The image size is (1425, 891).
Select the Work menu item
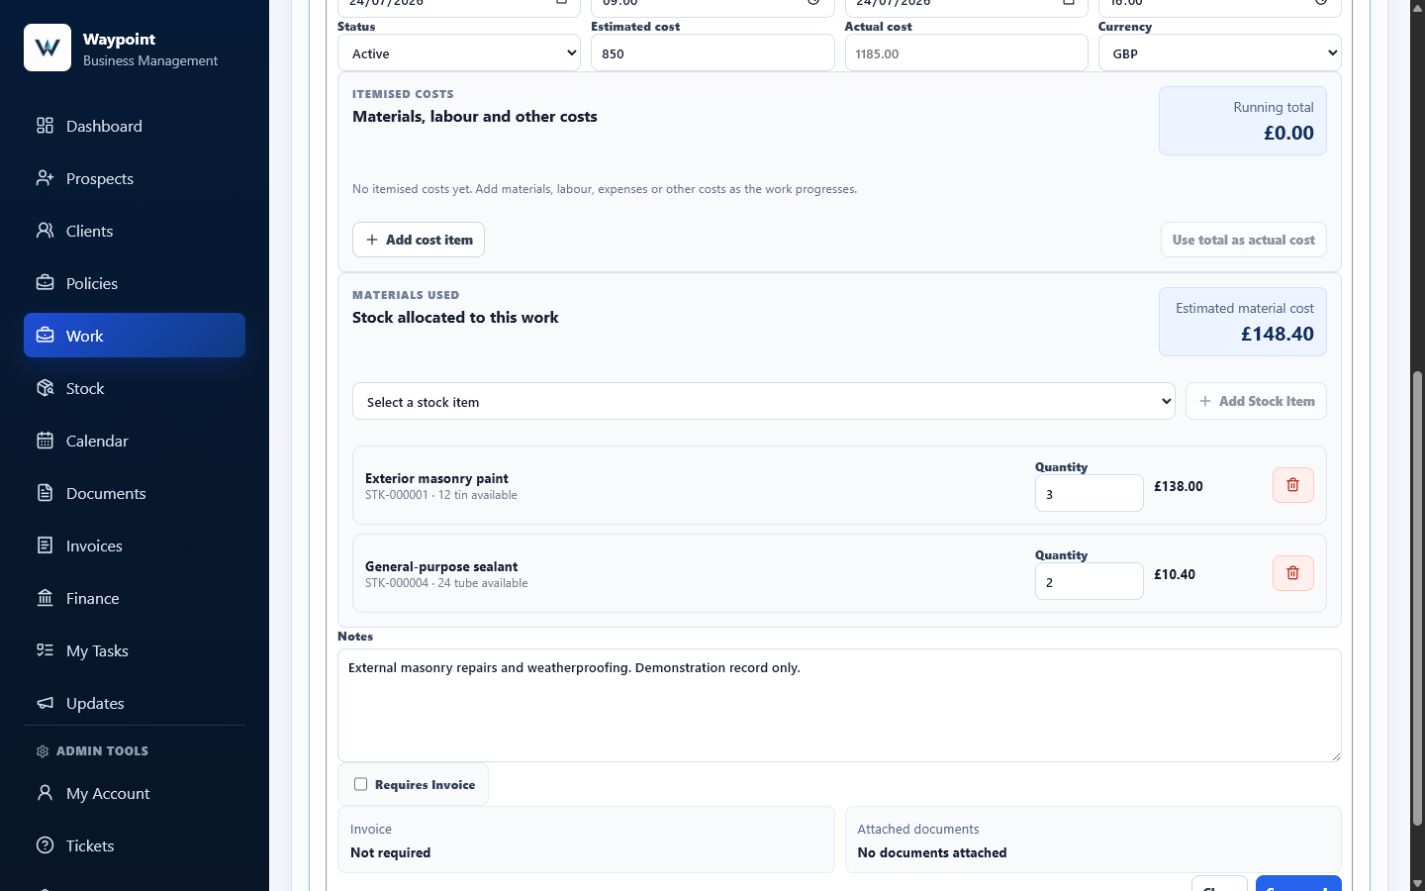click(134, 336)
